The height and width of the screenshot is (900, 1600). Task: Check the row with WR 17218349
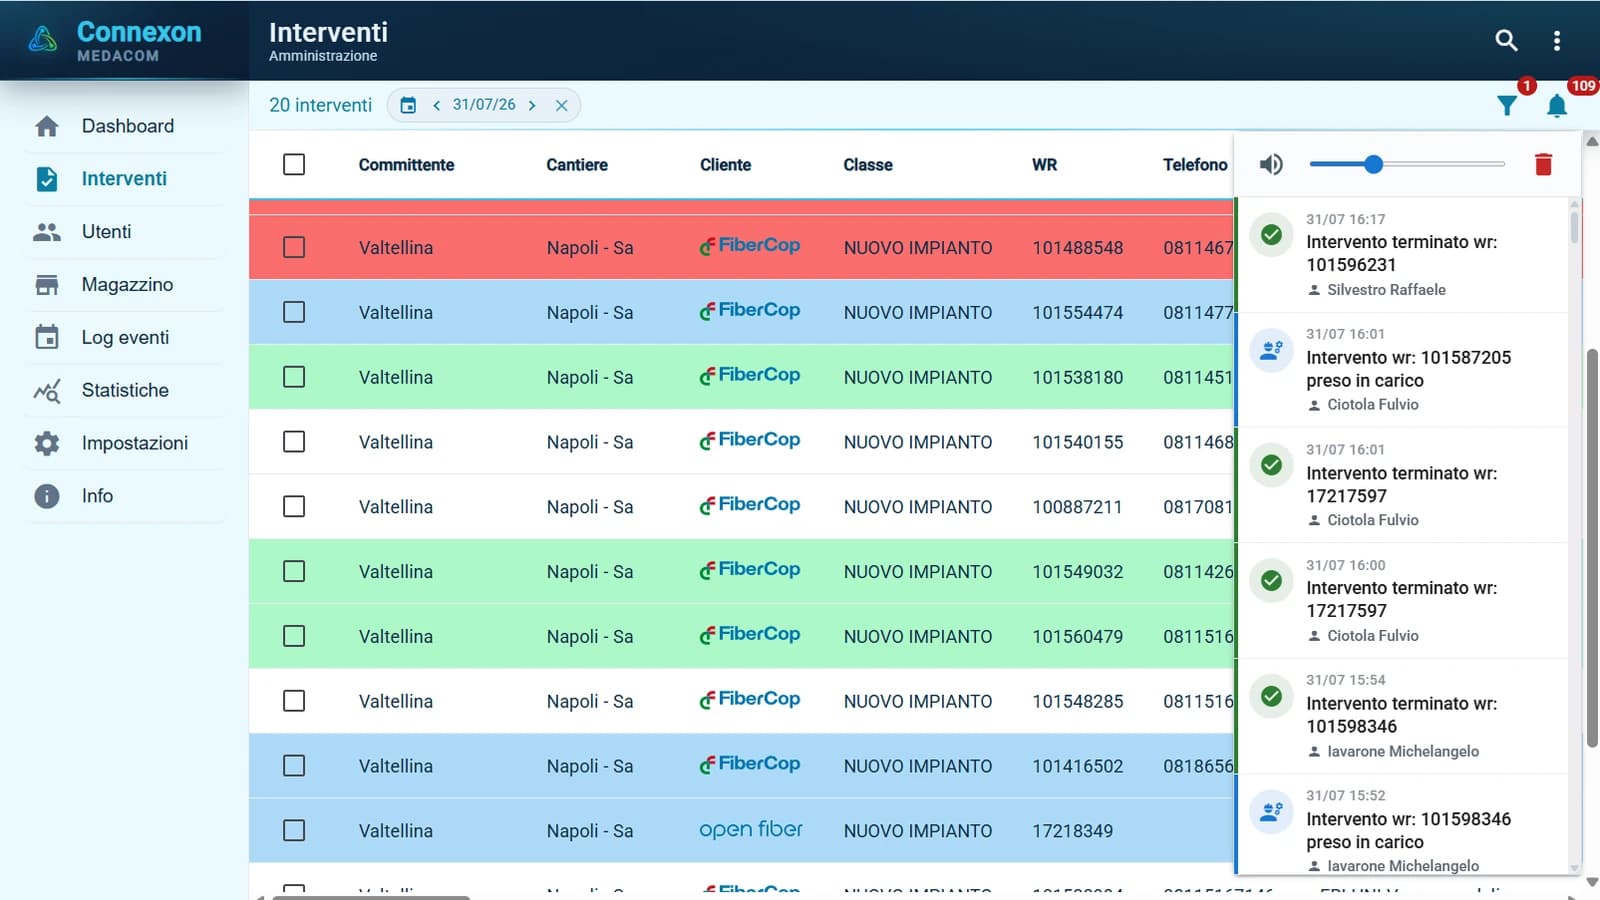coord(294,830)
